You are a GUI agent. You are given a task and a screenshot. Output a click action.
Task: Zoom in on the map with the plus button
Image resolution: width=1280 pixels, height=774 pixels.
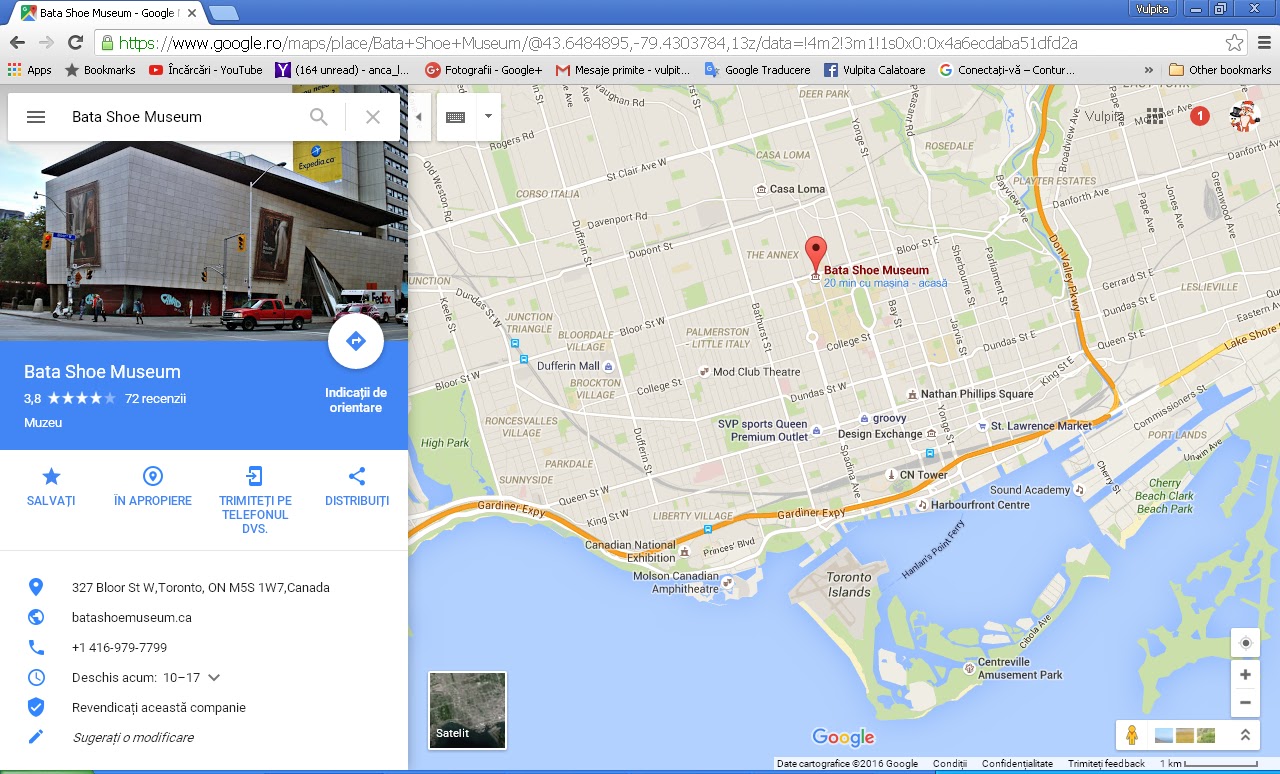[1245, 675]
